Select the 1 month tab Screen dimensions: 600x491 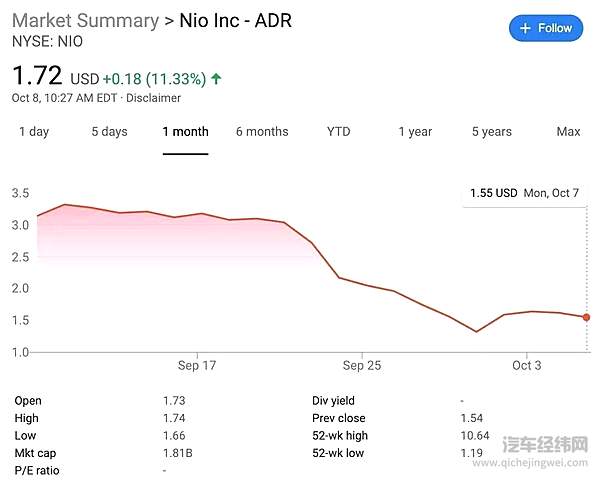tap(185, 132)
